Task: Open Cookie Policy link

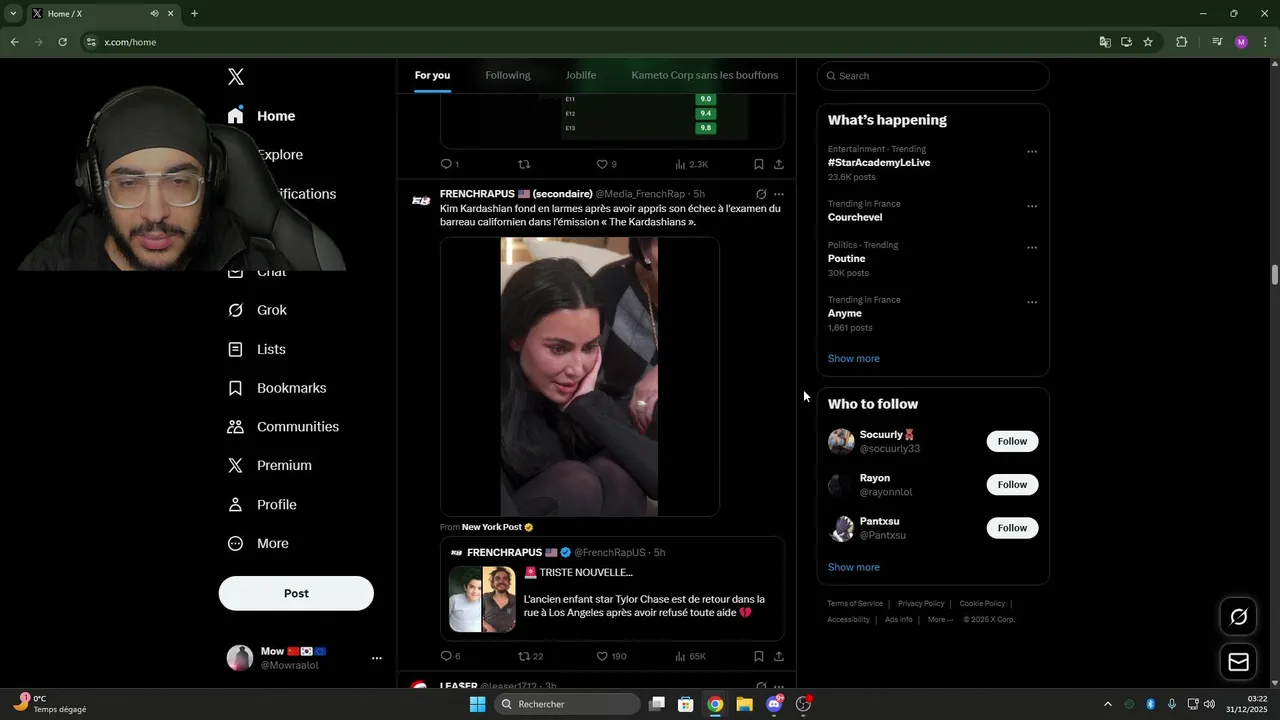Action: point(982,604)
